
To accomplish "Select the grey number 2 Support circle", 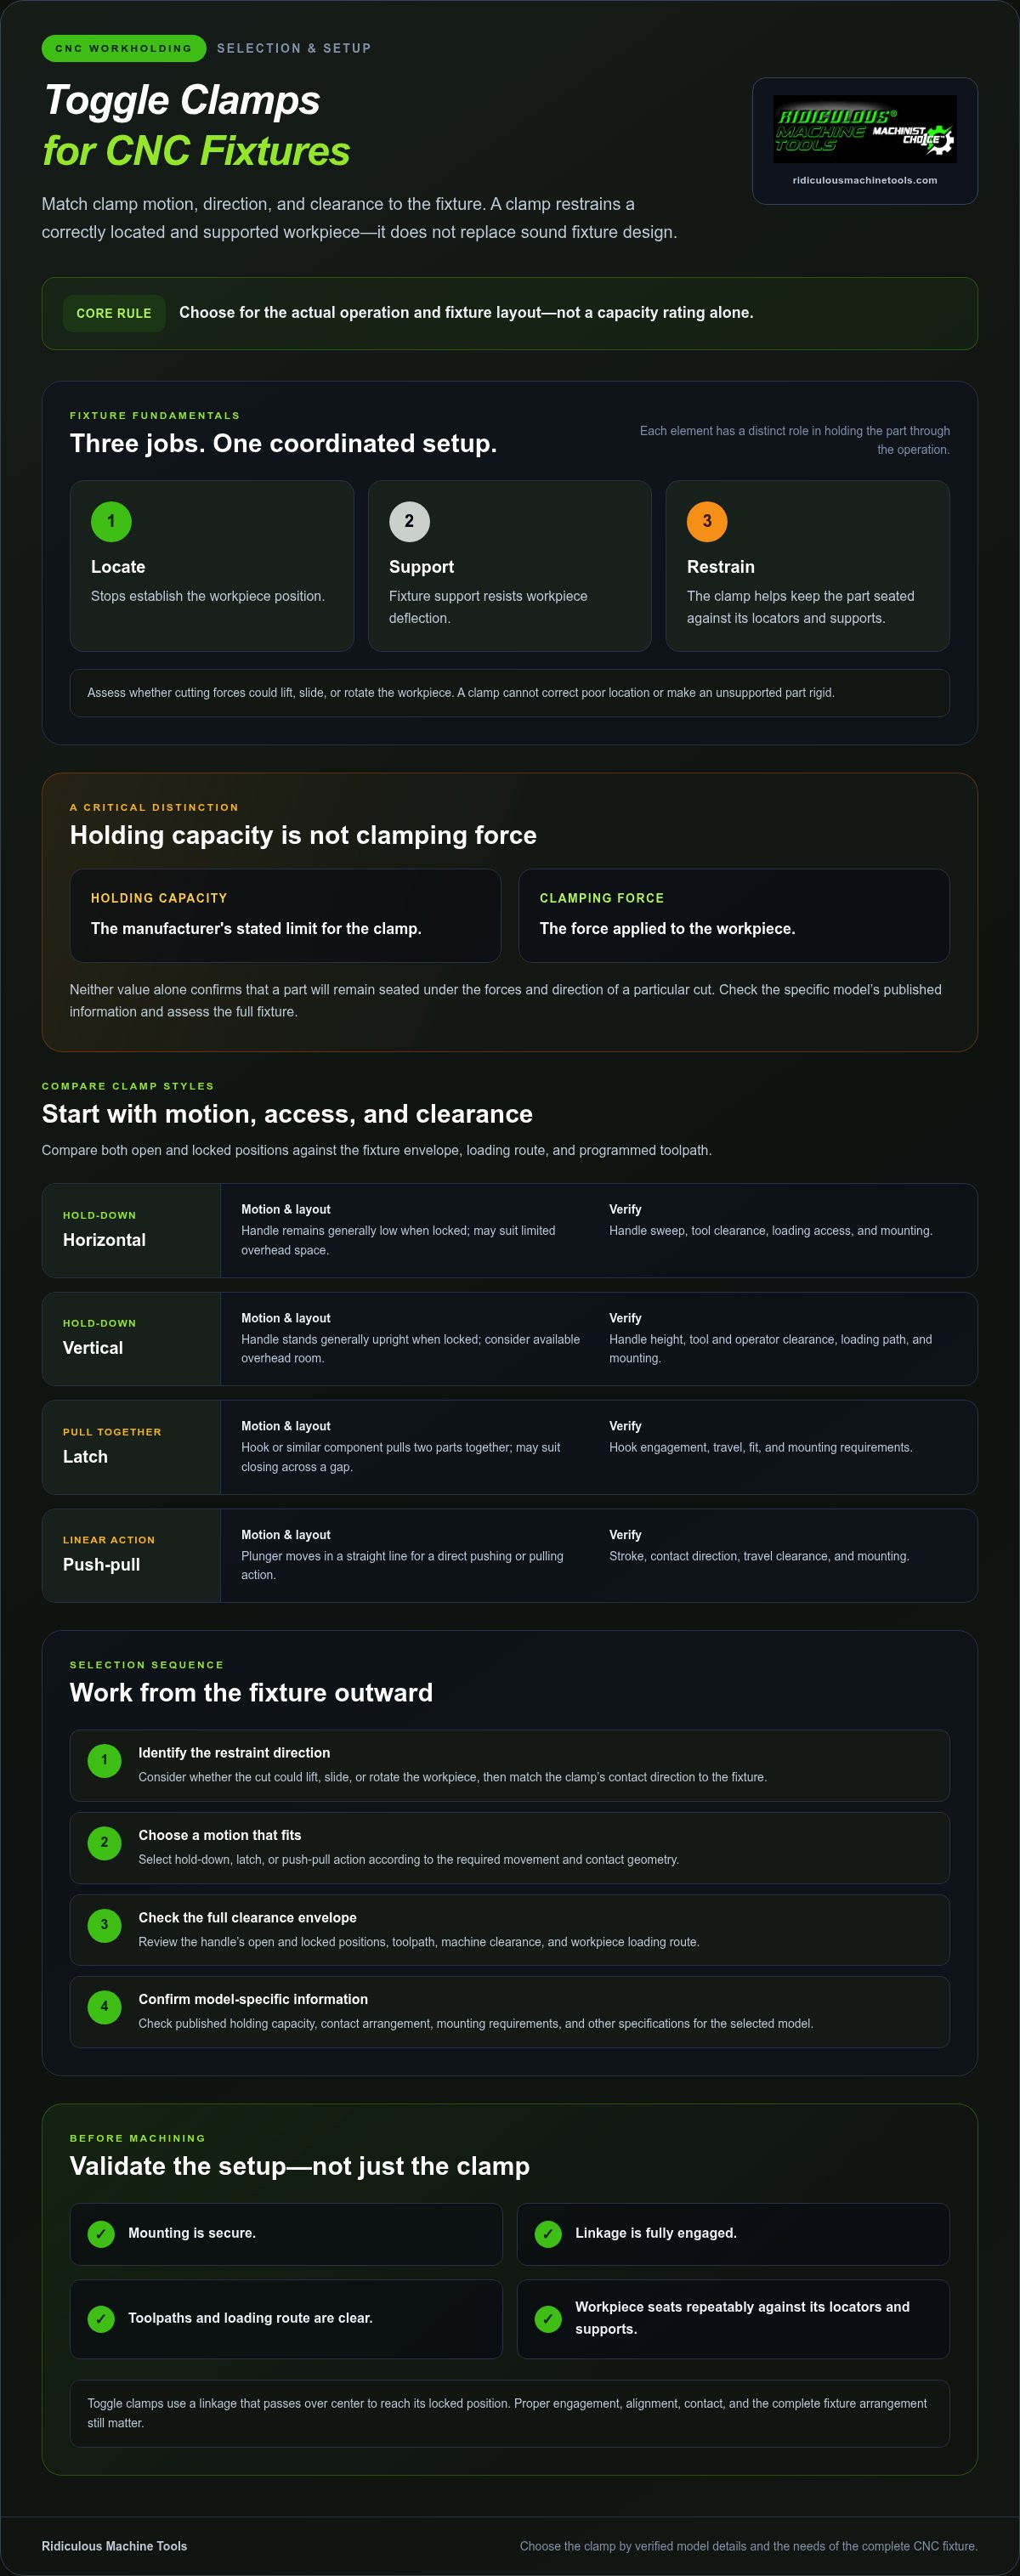I will point(409,521).
